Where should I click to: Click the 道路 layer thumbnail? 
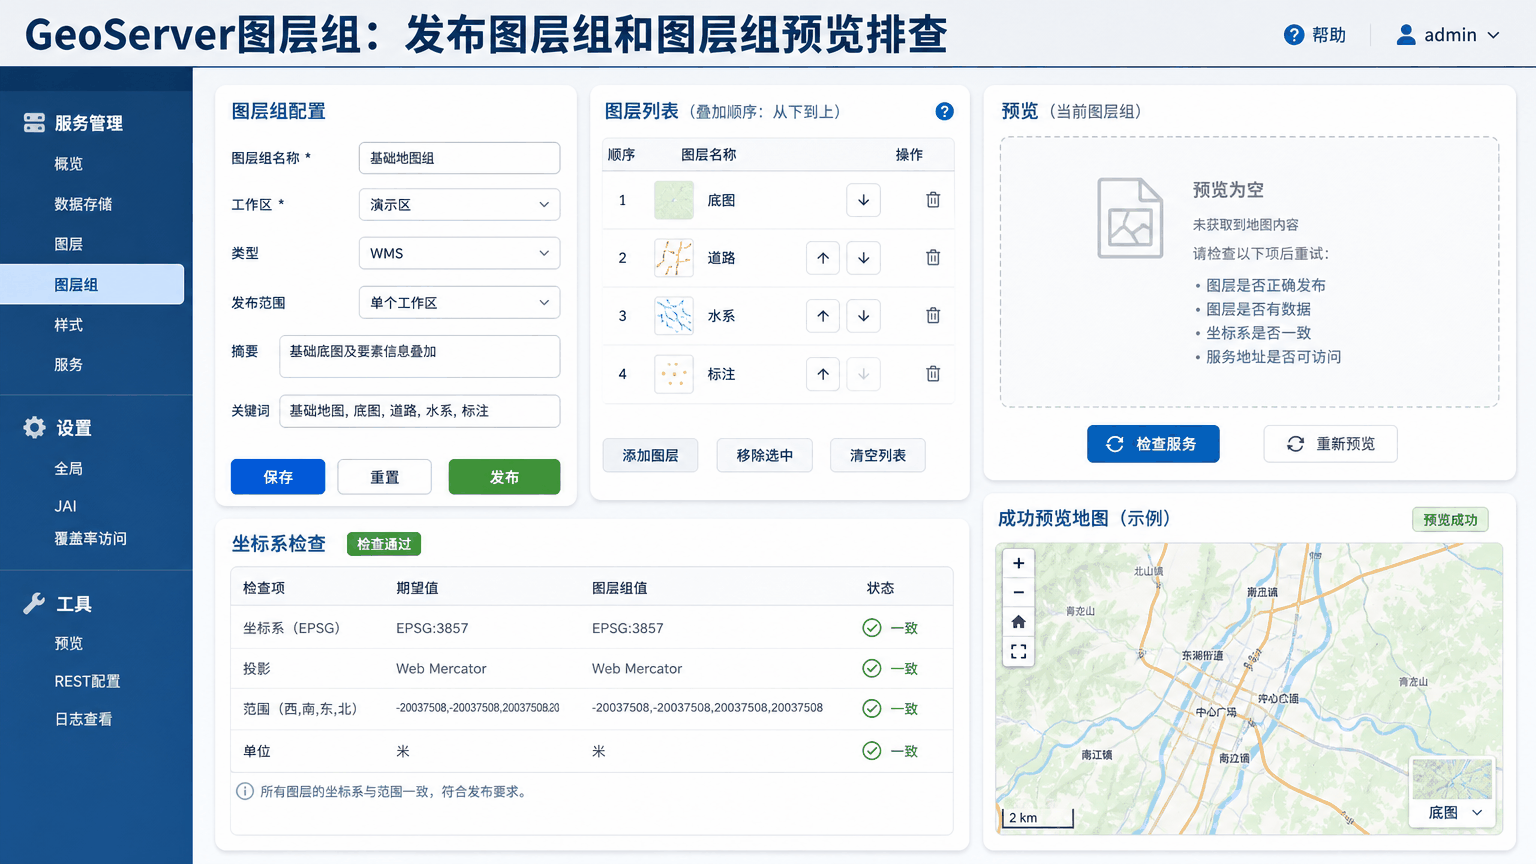pos(673,258)
